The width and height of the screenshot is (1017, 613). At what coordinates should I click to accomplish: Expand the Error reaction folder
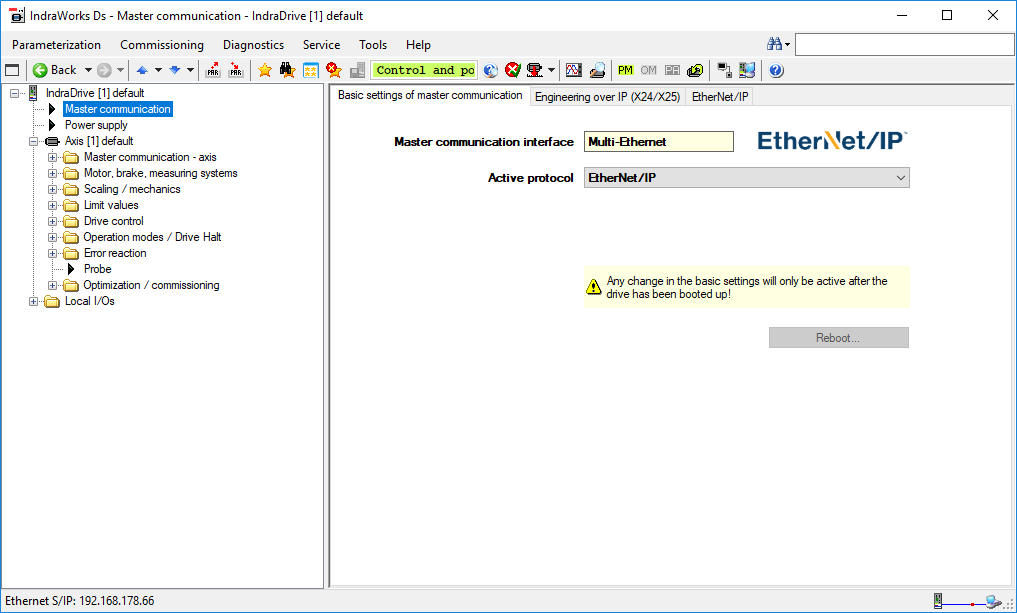(53, 254)
